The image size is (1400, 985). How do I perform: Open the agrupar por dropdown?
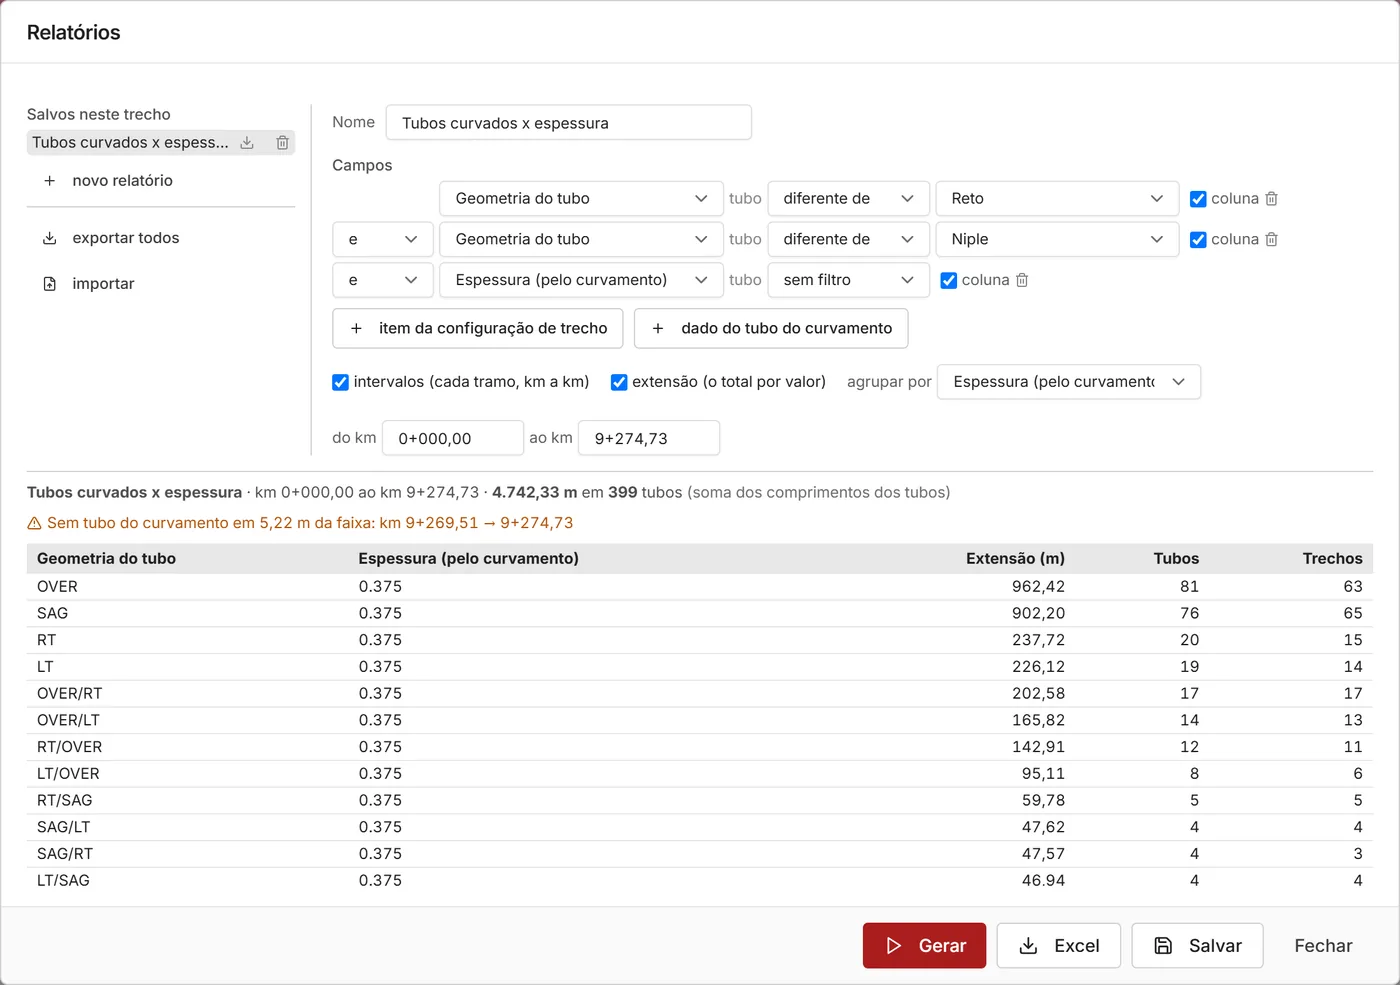pyautogui.click(x=1069, y=382)
